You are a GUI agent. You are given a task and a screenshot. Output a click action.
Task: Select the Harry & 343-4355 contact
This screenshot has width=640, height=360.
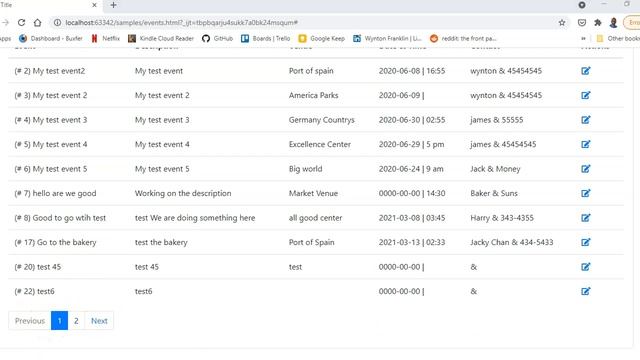[x=502, y=218]
